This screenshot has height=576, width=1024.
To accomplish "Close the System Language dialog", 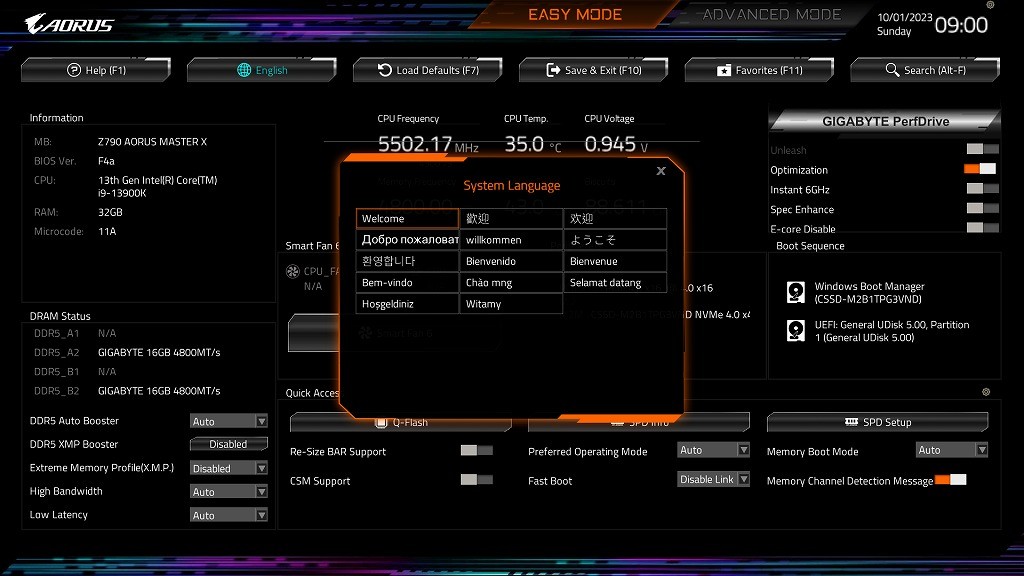I will click(661, 171).
